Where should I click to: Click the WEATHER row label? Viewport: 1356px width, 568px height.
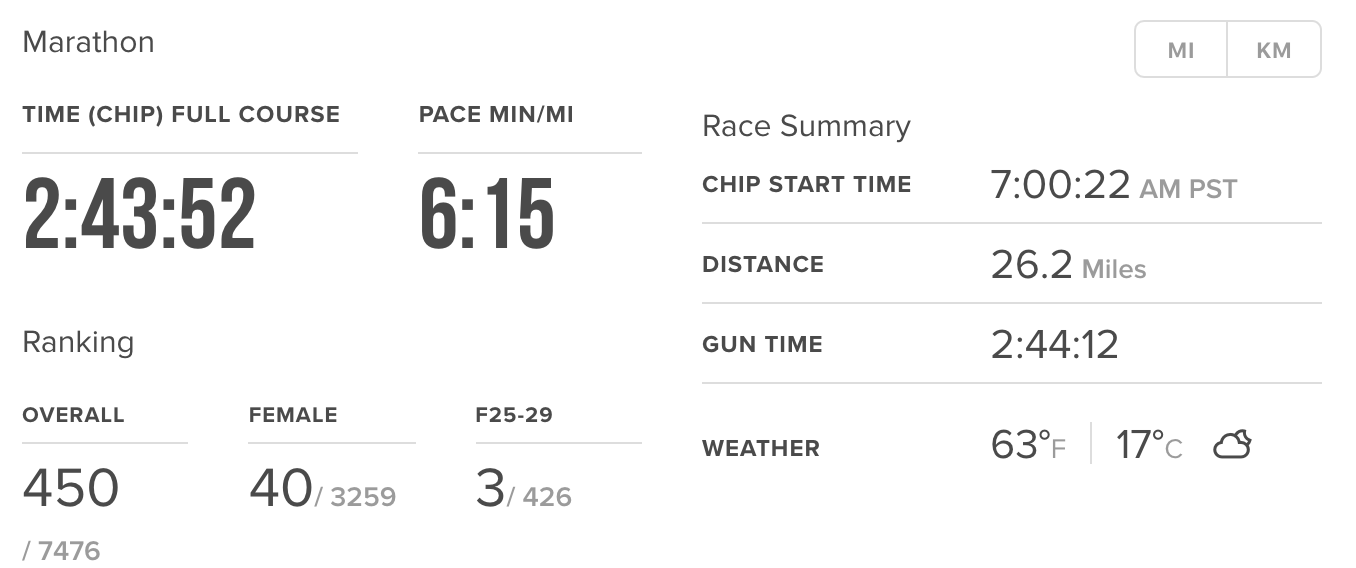click(760, 448)
